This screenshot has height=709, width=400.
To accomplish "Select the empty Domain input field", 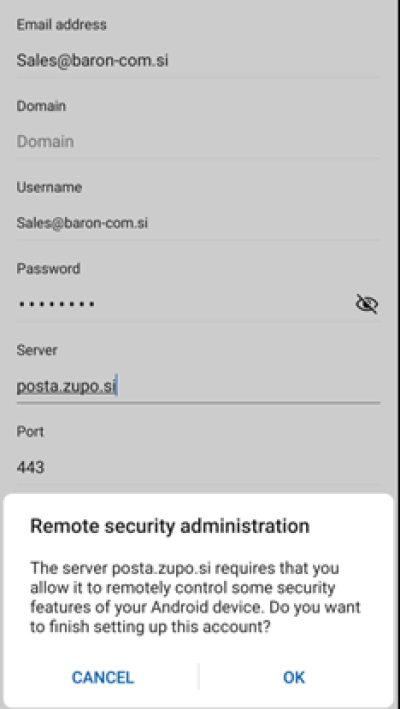I will coord(198,142).
